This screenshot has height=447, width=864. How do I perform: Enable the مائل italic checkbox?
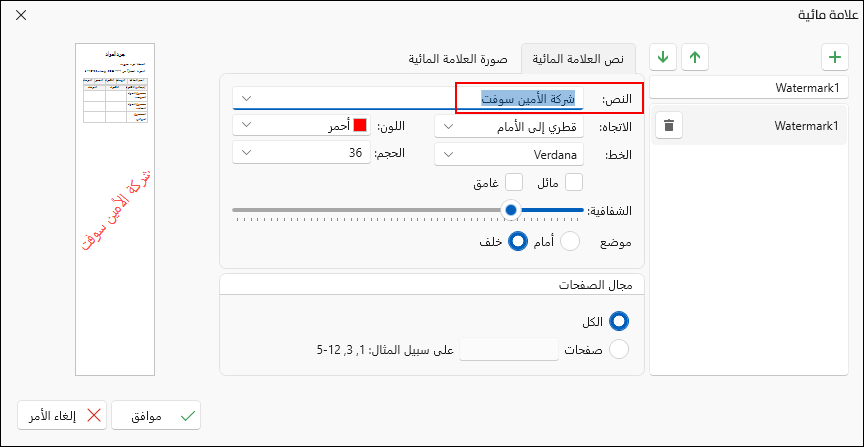574,182
